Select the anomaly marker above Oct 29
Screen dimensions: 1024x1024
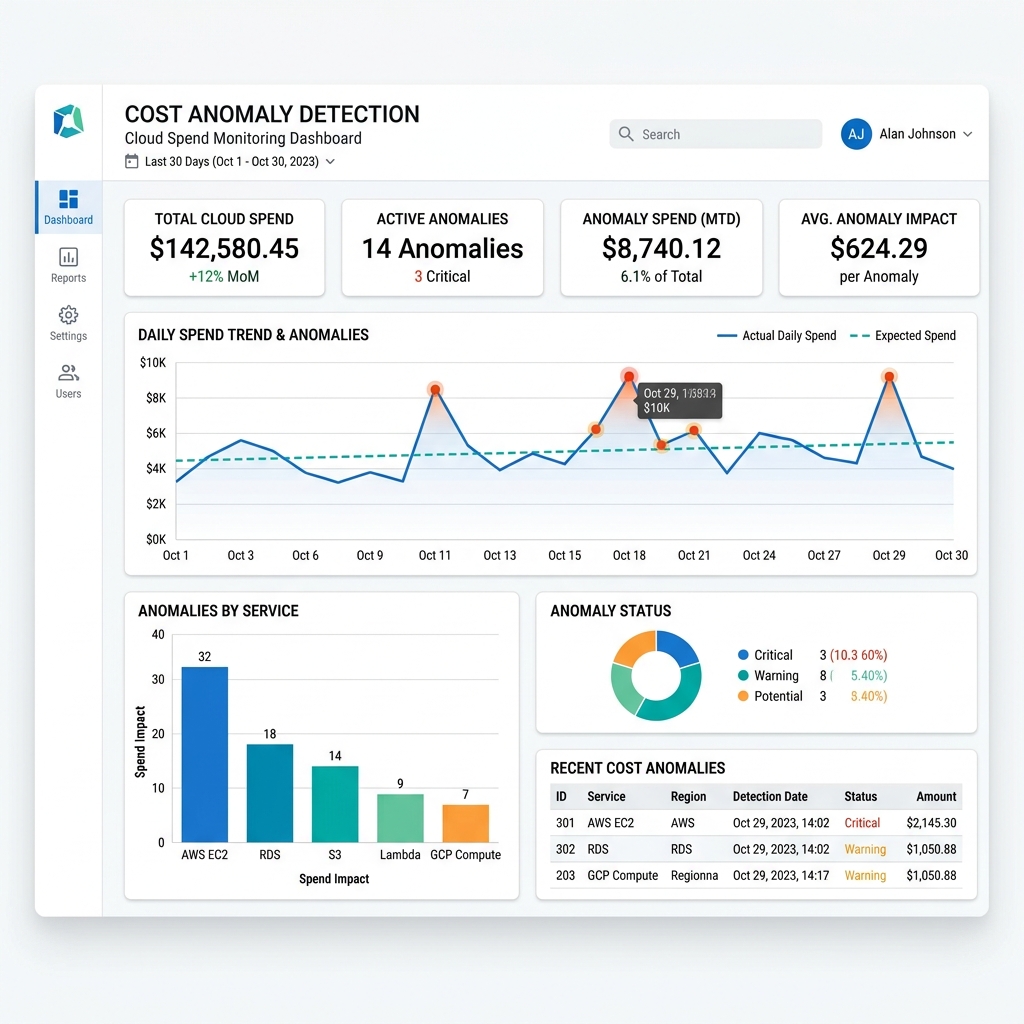click(x=888, y=377)
